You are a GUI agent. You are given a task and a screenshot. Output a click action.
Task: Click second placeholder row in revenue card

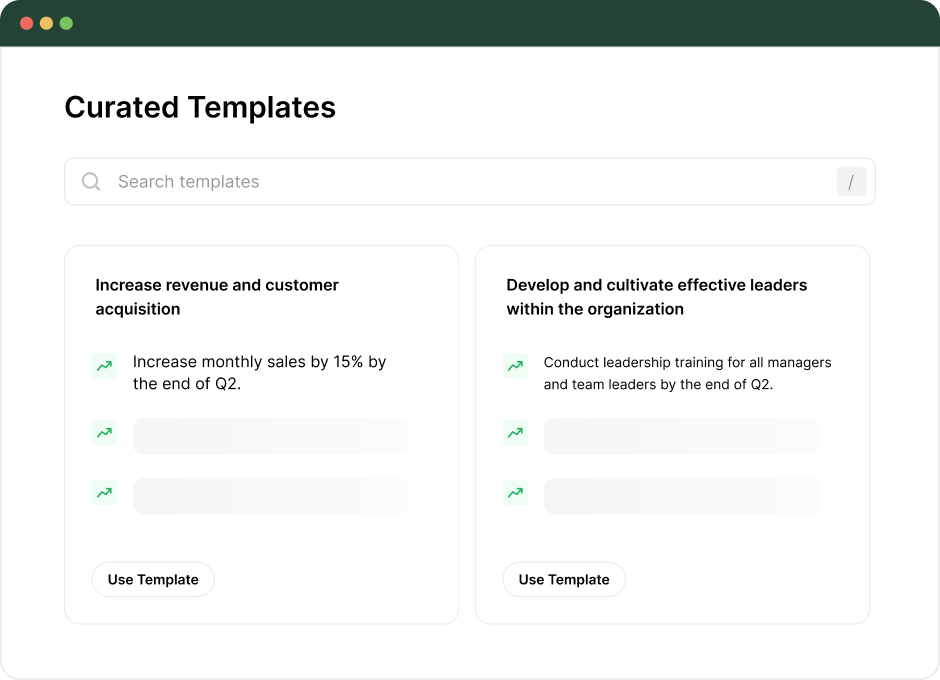[271, 436]
